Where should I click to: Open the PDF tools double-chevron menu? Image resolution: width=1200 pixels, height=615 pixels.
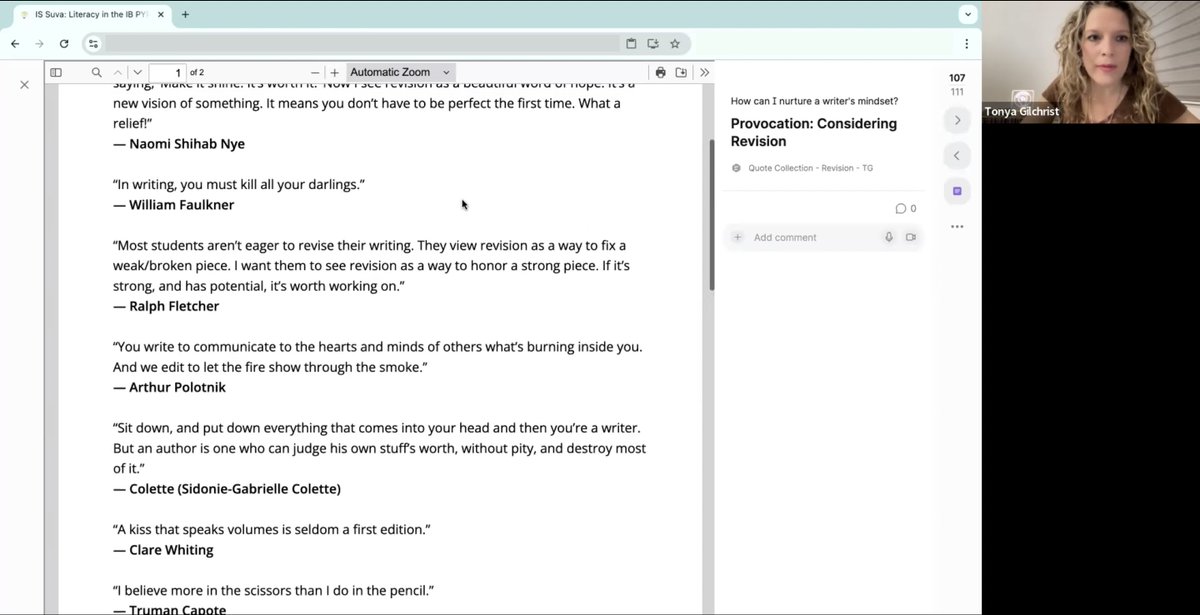704,72
